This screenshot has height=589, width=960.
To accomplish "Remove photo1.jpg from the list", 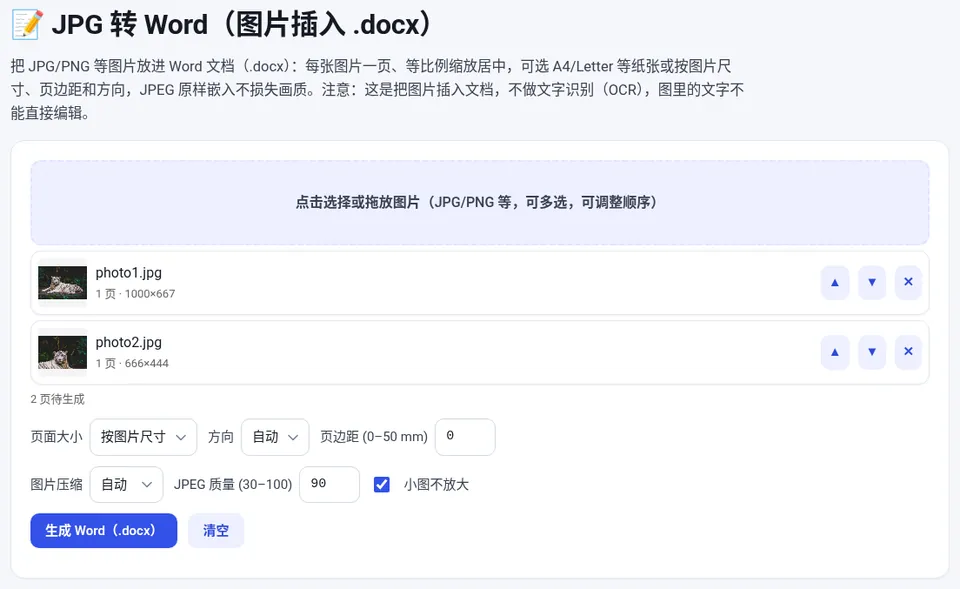I will pos(909,282).
